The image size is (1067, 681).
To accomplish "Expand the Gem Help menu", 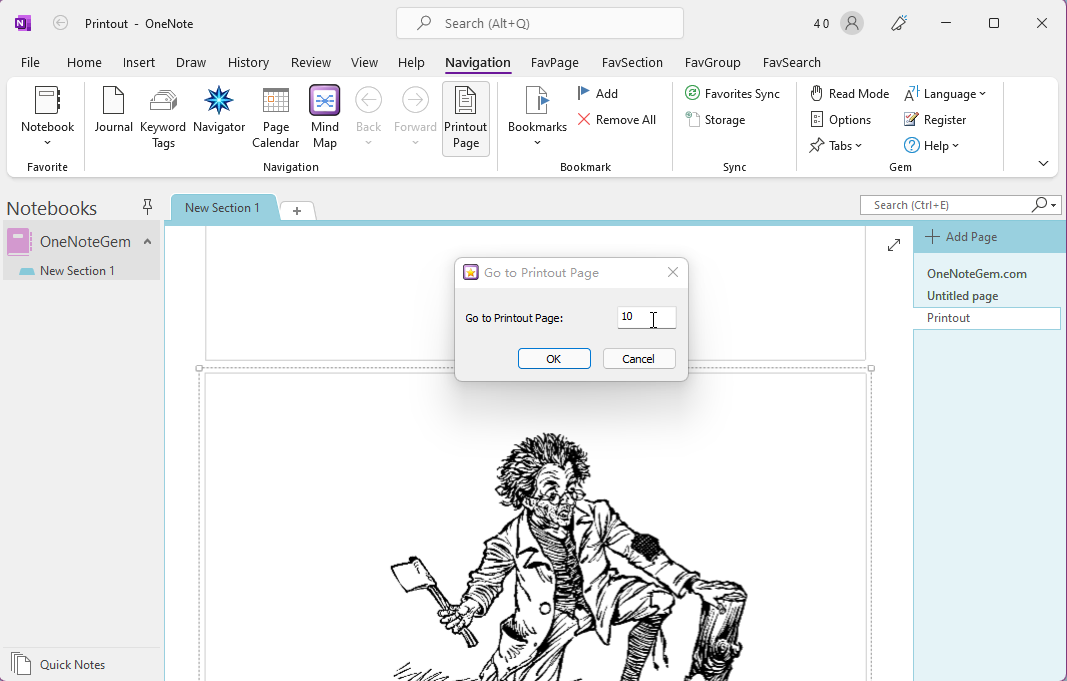I will click(931, 146).
